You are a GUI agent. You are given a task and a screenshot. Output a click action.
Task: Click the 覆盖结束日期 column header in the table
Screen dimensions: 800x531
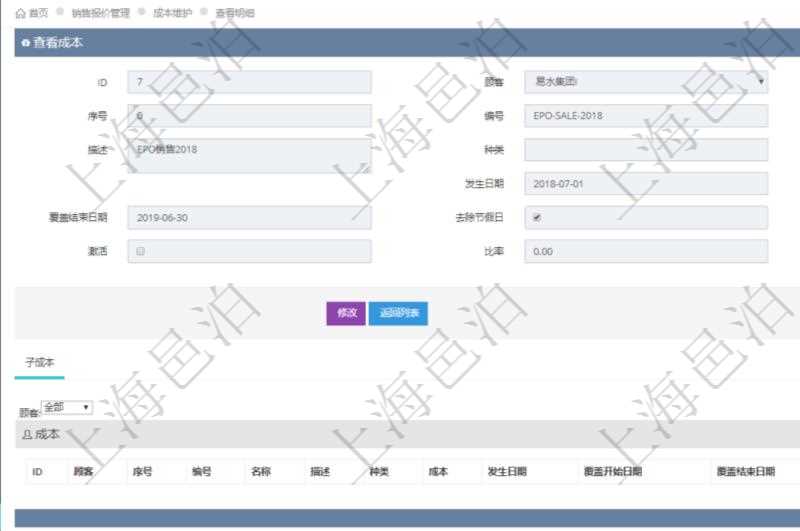point(746,472)
